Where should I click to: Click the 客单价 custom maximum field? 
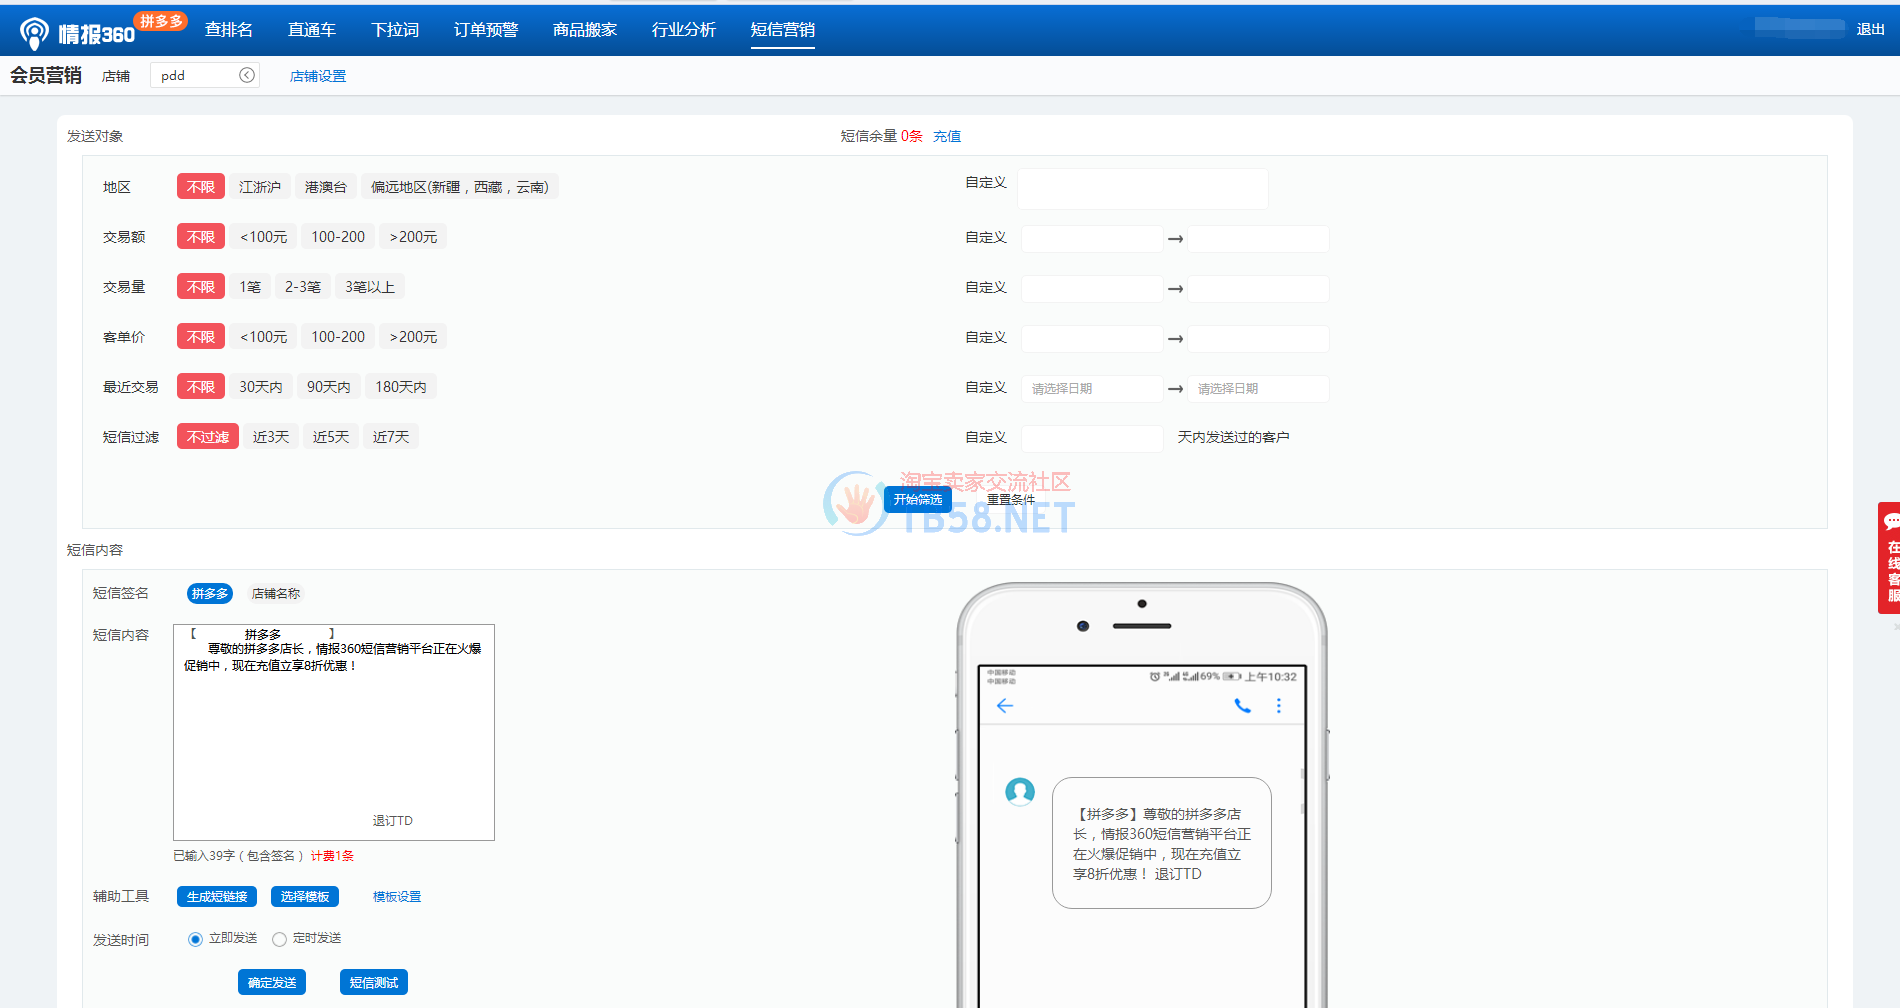pos(1259,339)
